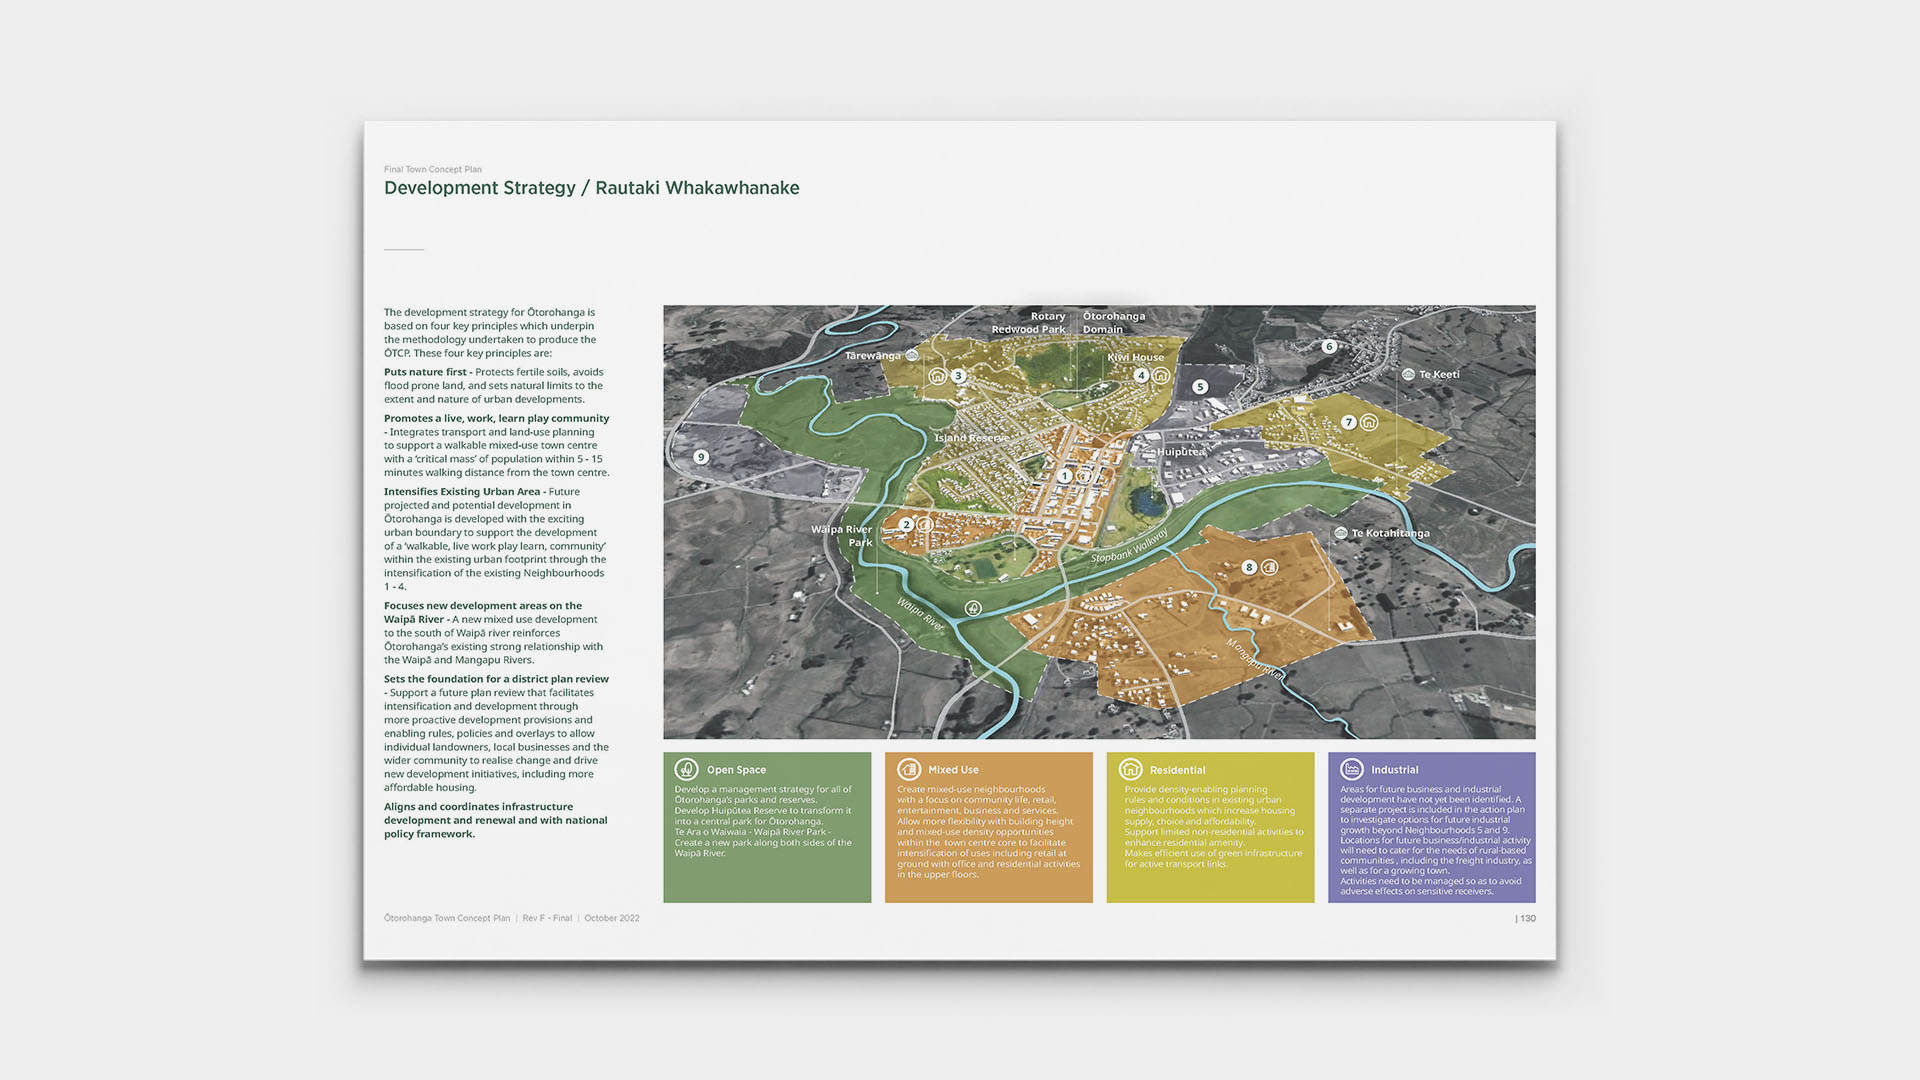Screen dimensions: 1920x1080
Task: Click the Residential house icon in the legend
Action: pyautogui.click(x=1130, y=769)
